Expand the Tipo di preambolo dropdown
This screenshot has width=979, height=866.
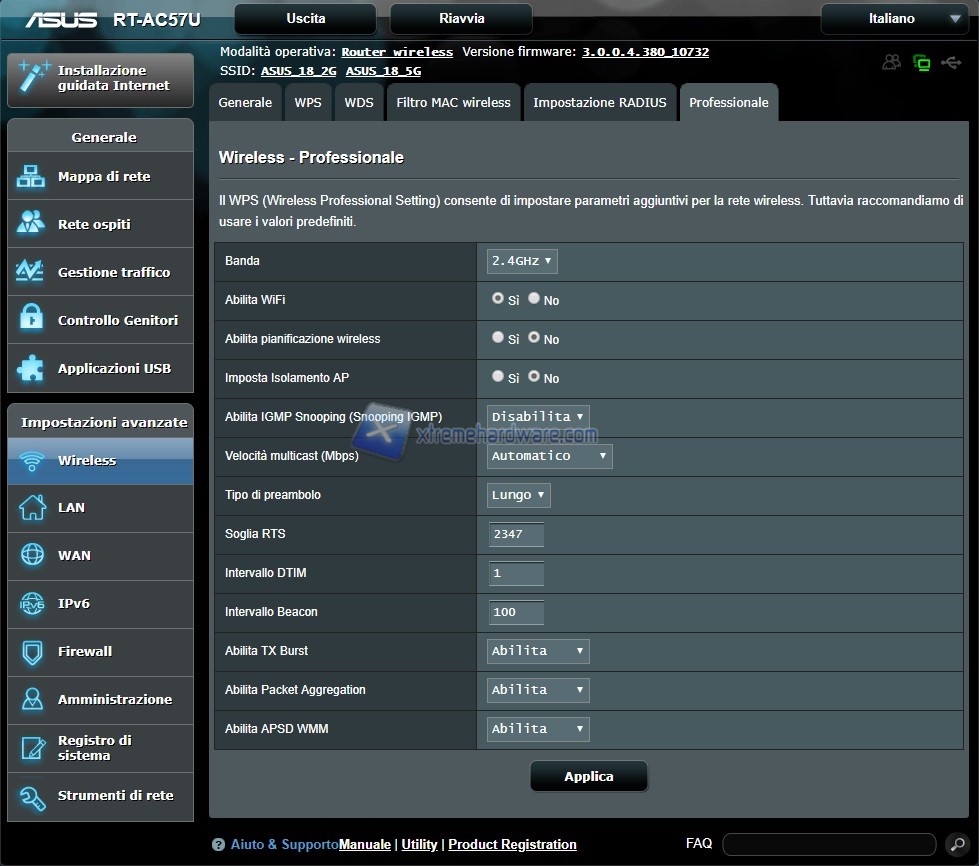pyautogui.click(x=518, y=495)
